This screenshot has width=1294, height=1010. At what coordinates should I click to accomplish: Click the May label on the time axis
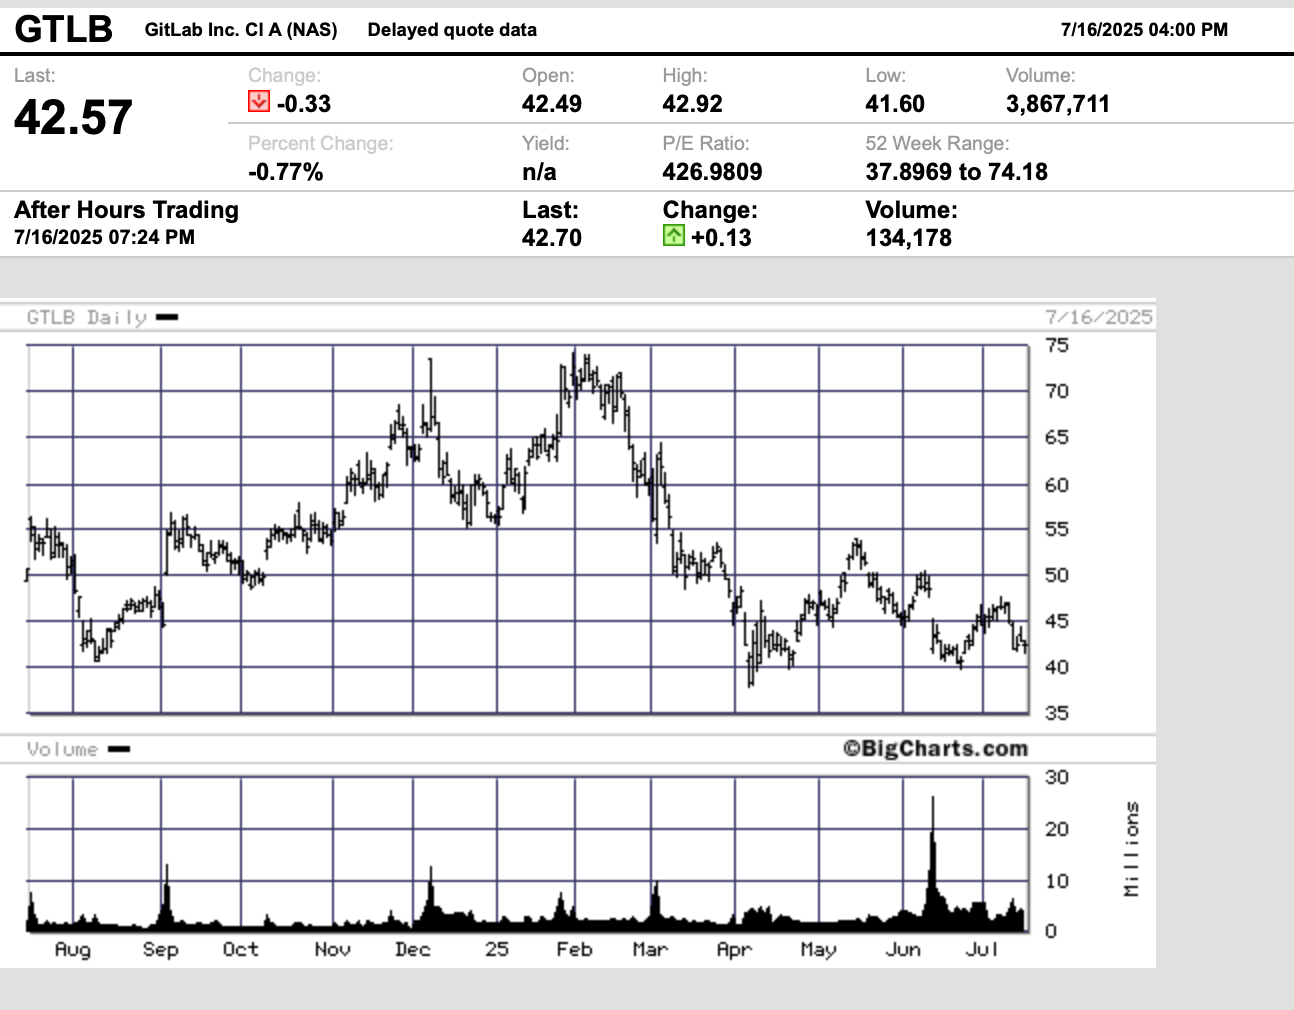pos(818,949)
